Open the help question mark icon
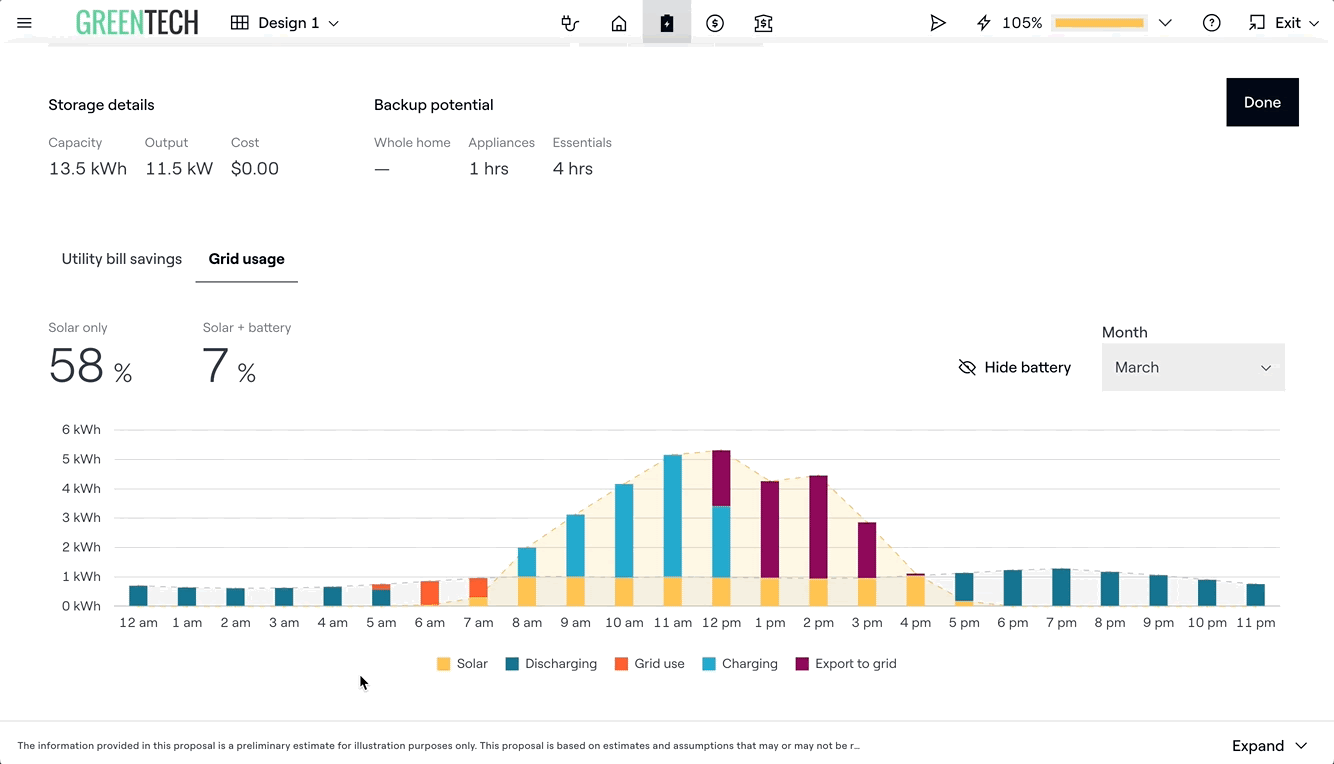1334x764 pixels. 1211,23
